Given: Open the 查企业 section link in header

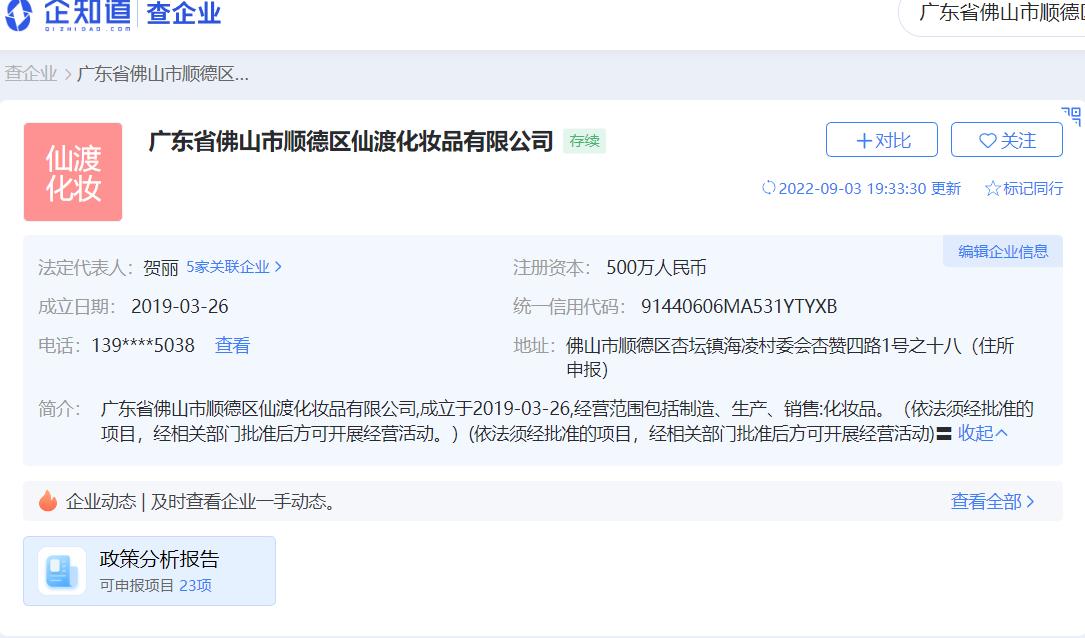Looking at the screenshot, I should (x=183, y=13).
